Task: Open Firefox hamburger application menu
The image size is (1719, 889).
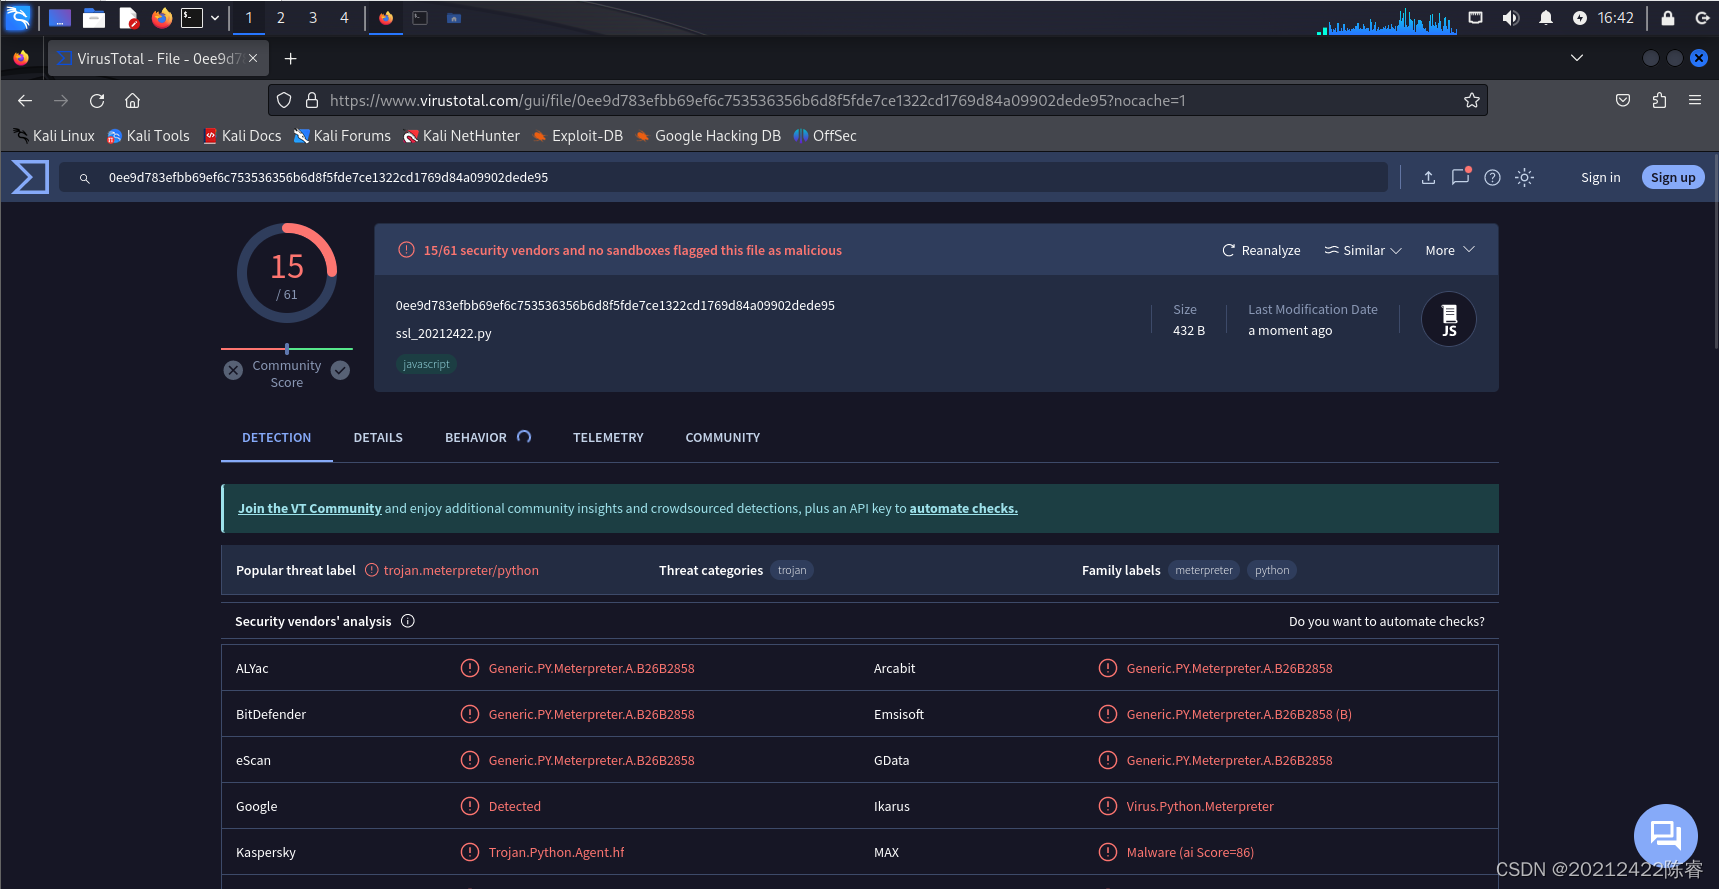Action: [1695, 100]
